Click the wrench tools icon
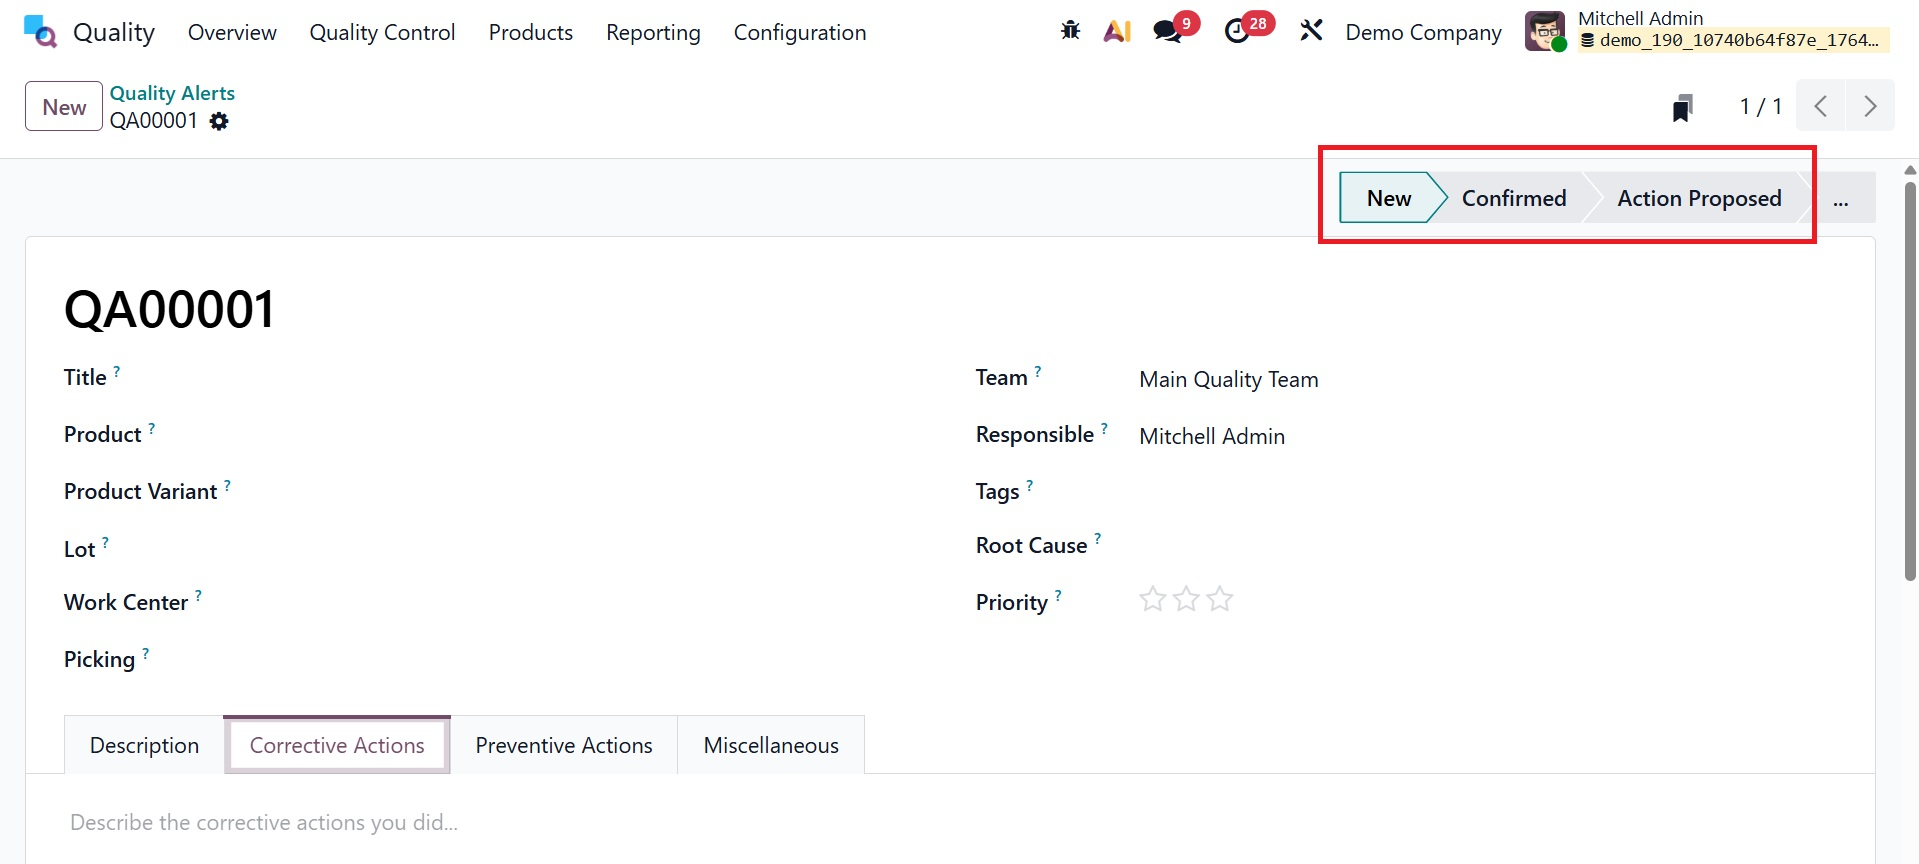 click(x=1311, y=31)
